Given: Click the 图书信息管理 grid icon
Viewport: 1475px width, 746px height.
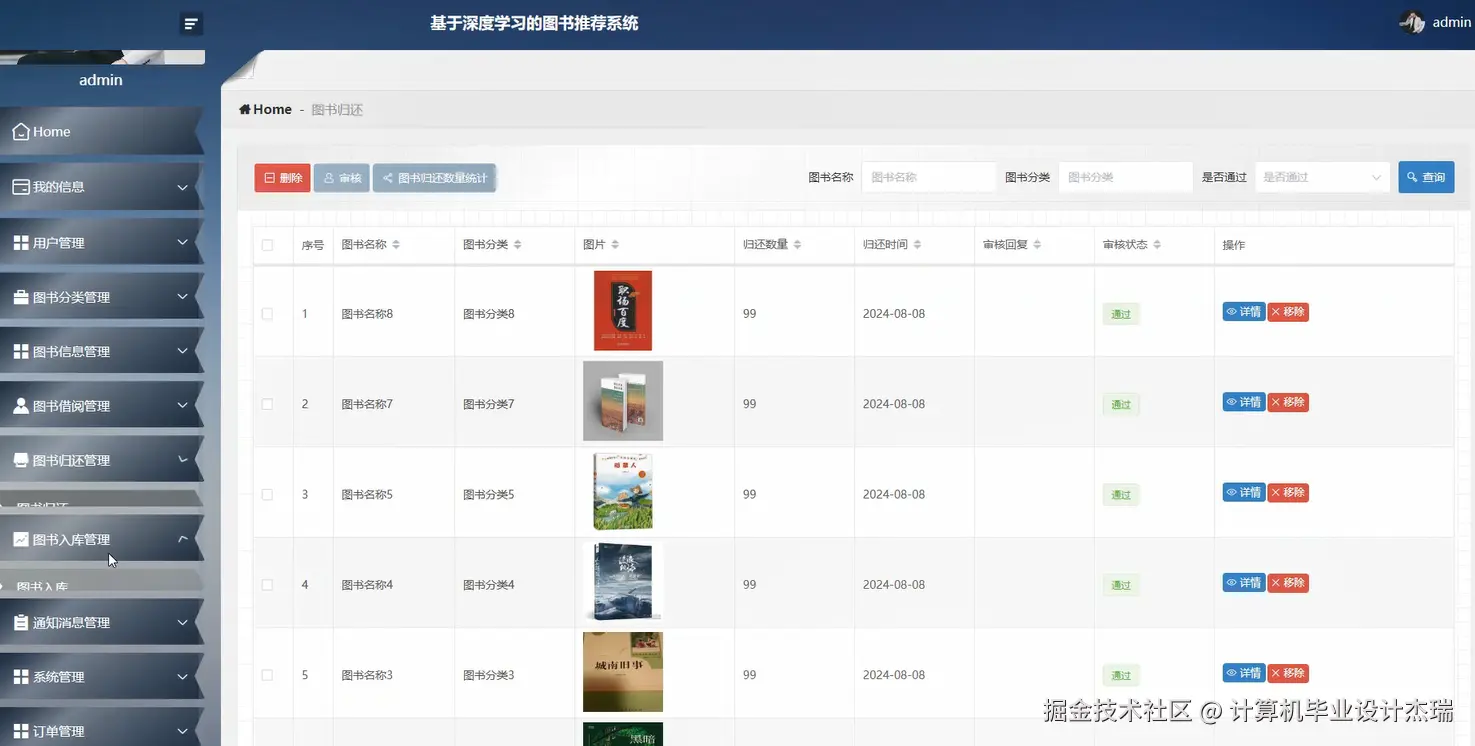Looking at the screenshot, I should pos(20,351).
